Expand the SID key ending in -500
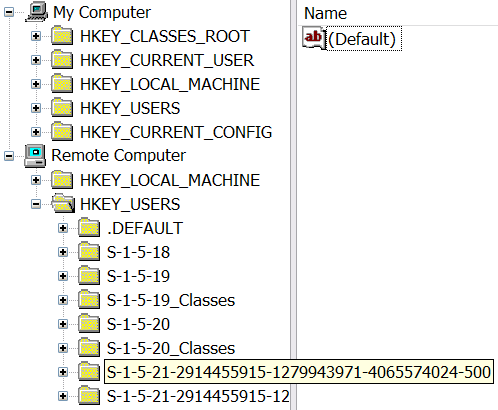The height and width of the screenshot is (410, 498). click(63, 372)
